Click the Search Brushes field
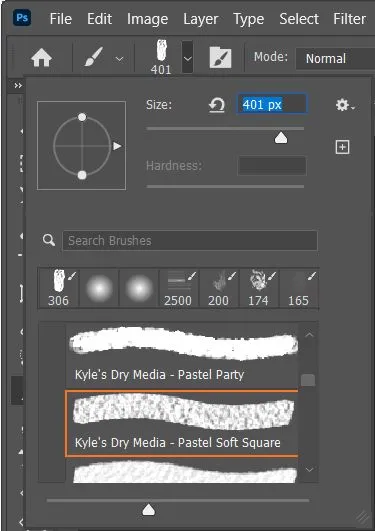375x531 pixels. coord(190,241)
